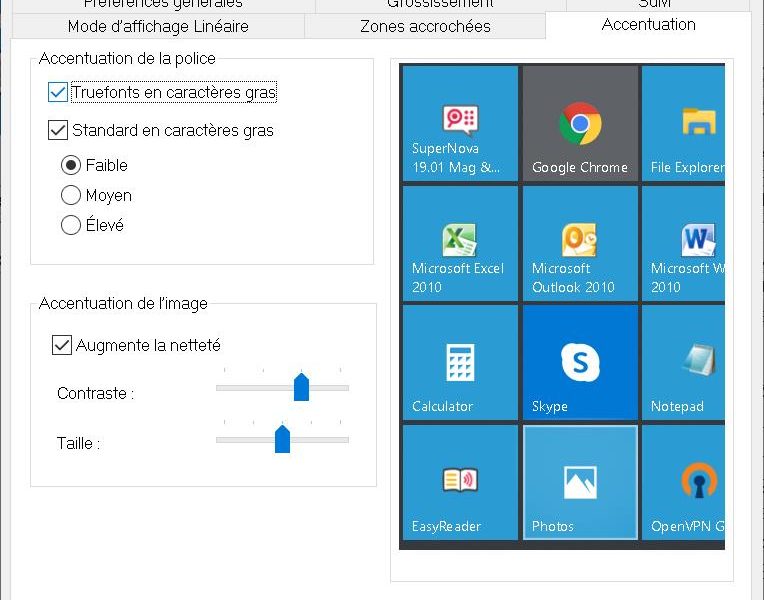Click the Notepad icon in preview

click(699, 359)
